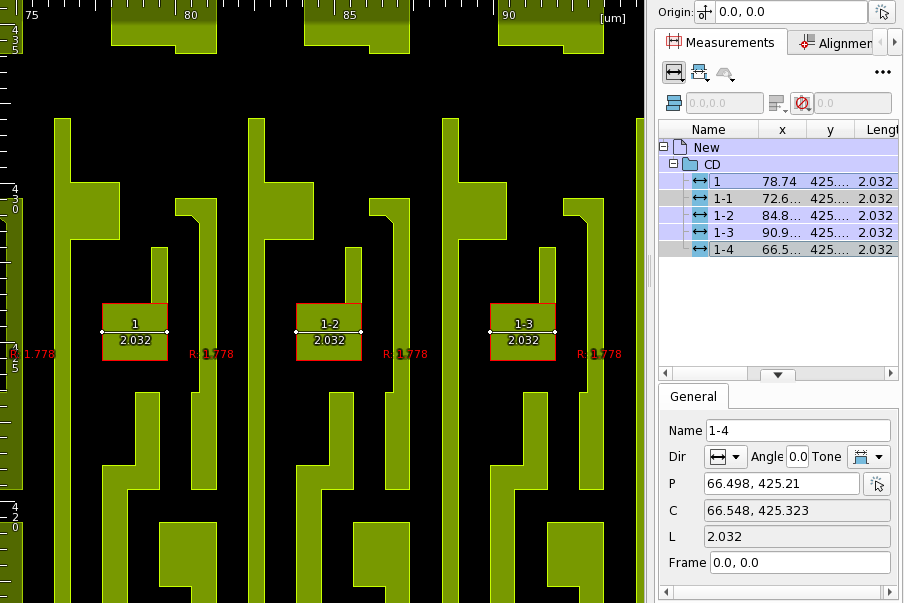This screenshot has height=603, width=904.
Task: Click bottom panel scrollbar left arrow
Action: click(665, 592)
